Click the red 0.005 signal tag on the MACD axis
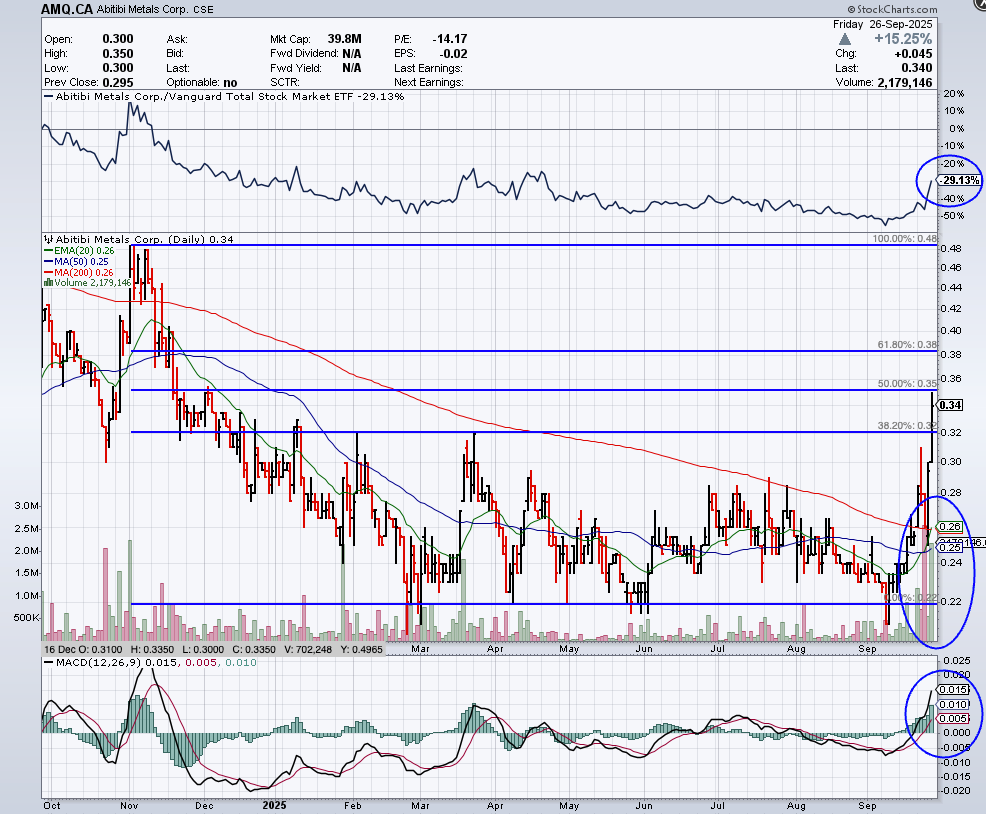The image size is (986, 814). click(954, 718)
